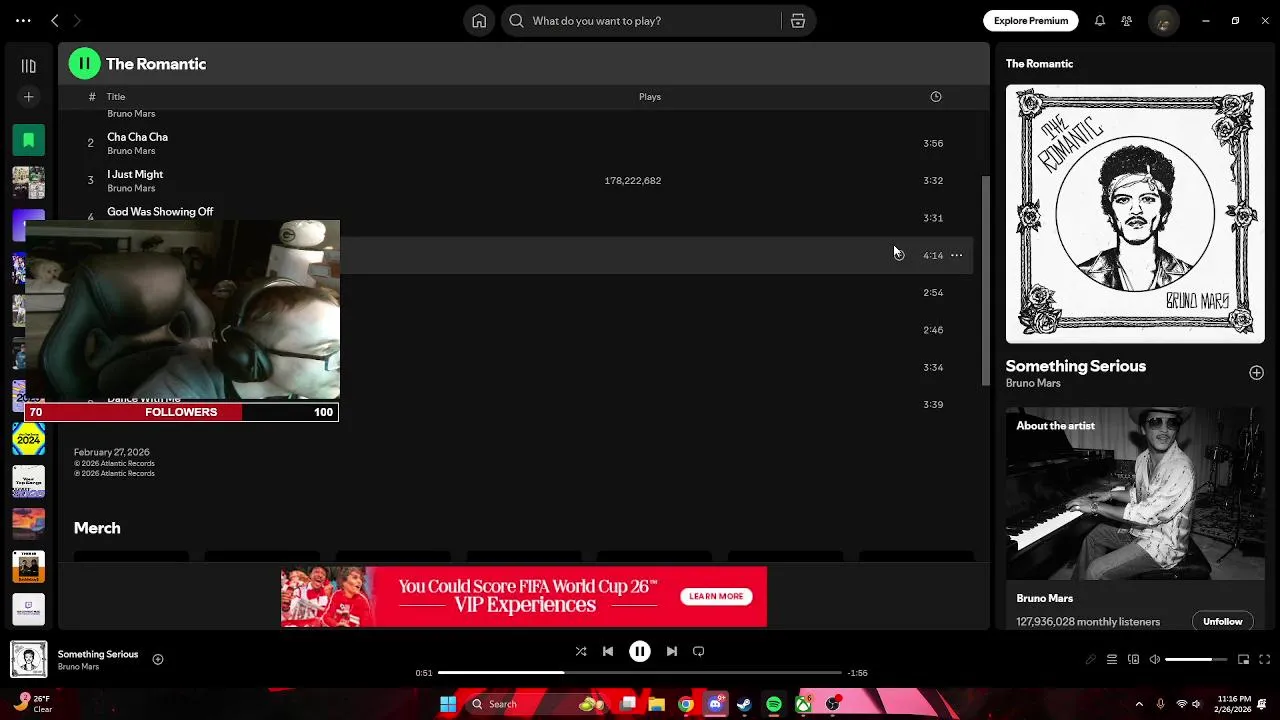1280x720 pixels.
Task: Create a new playlist with plus icon
Action: [x=29, y=97]
